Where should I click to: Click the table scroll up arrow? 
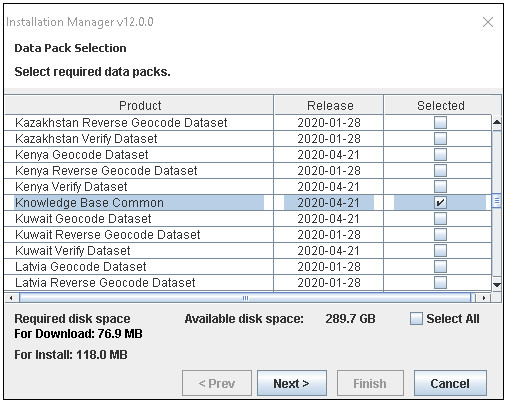[x=497, y=122]
